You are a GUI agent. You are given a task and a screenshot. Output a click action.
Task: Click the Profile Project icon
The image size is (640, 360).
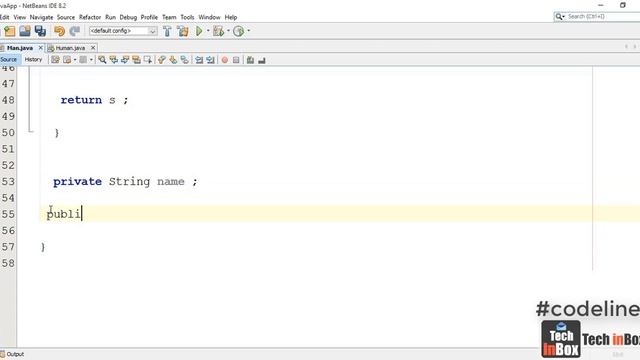point(238,31)
